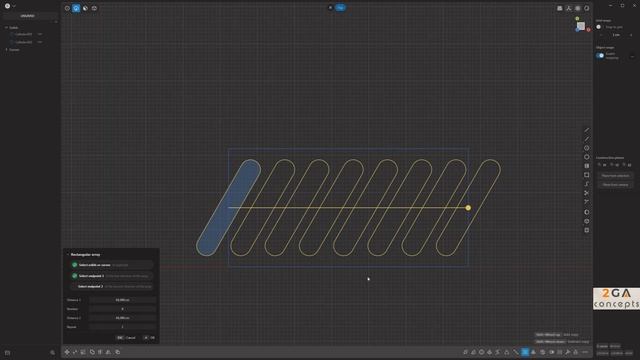Click the view orientation cube gizmo

point(581,26)
